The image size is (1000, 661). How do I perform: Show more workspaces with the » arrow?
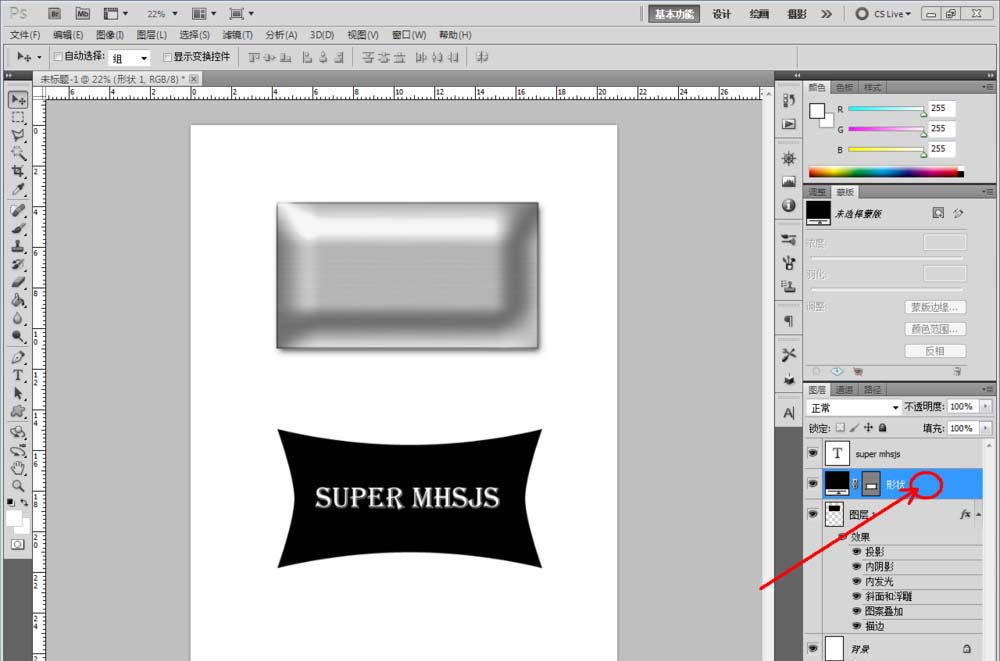(827, 13)
